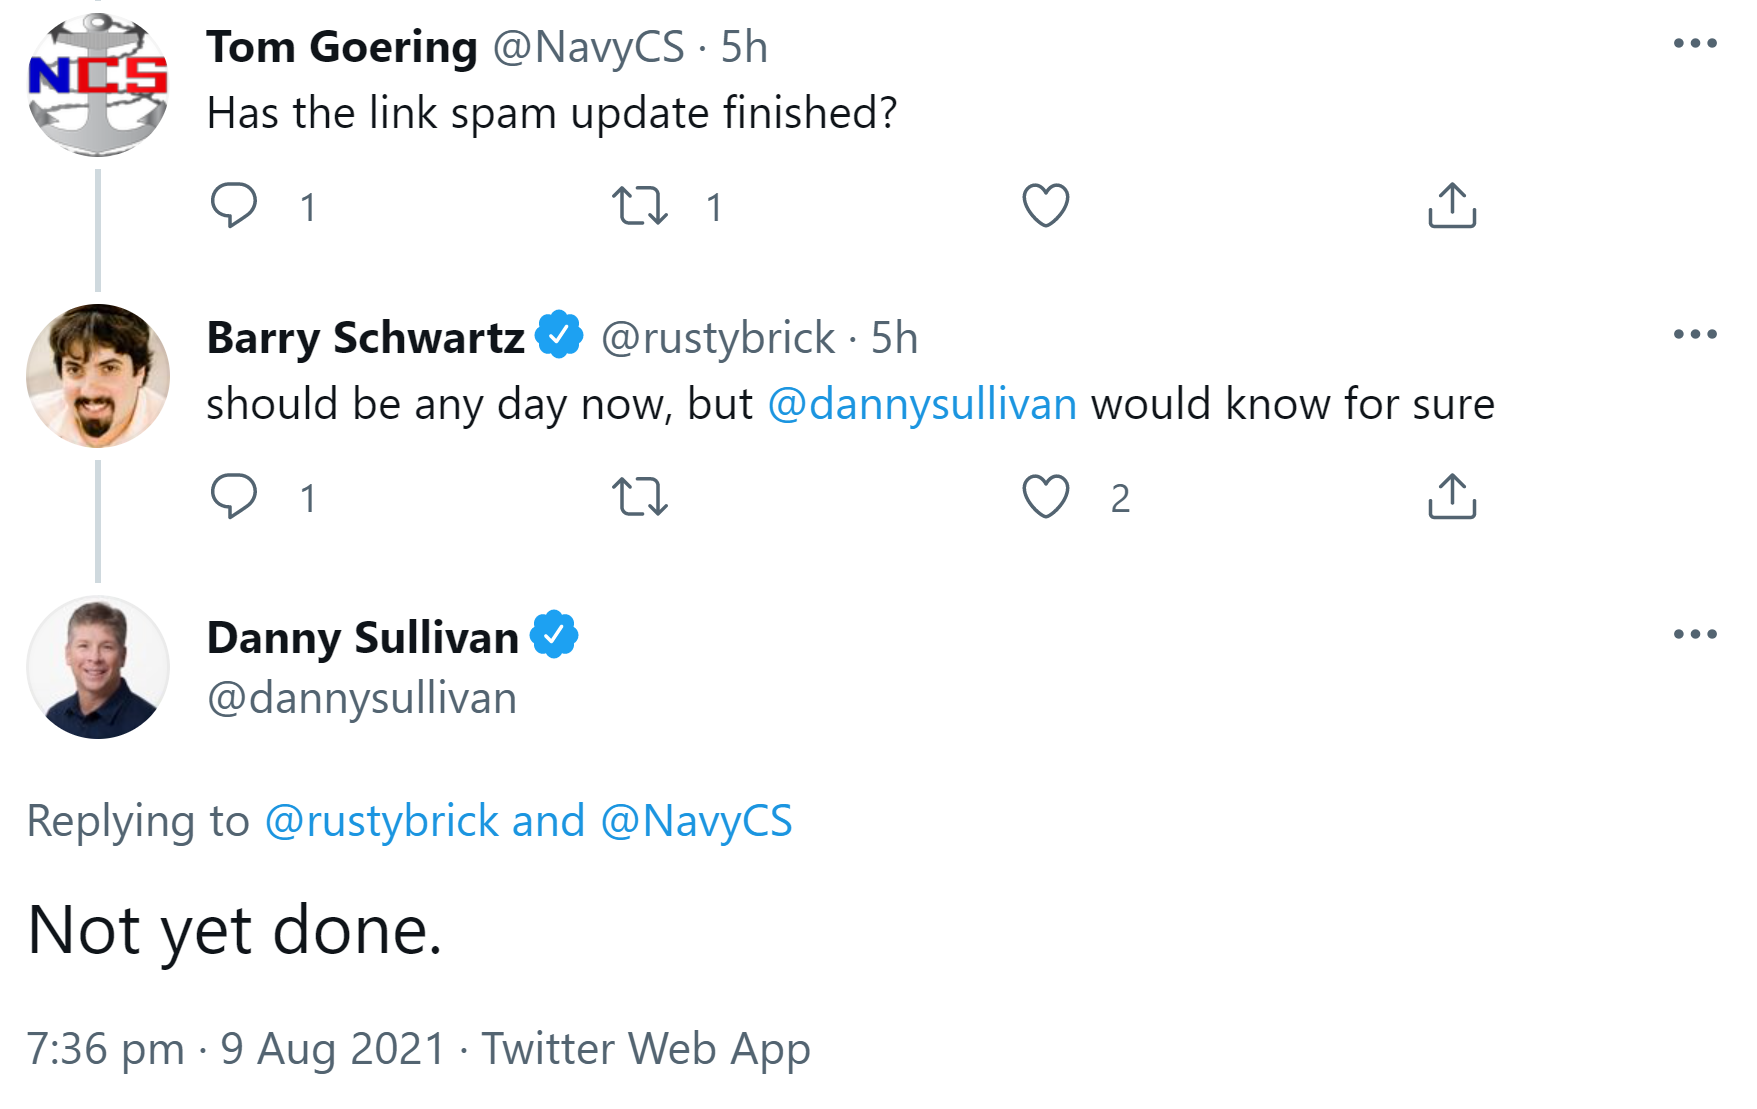Share Tom Goering's tweet
The height and width of the screenshot is (1109, 1757).
(1452, 205)
